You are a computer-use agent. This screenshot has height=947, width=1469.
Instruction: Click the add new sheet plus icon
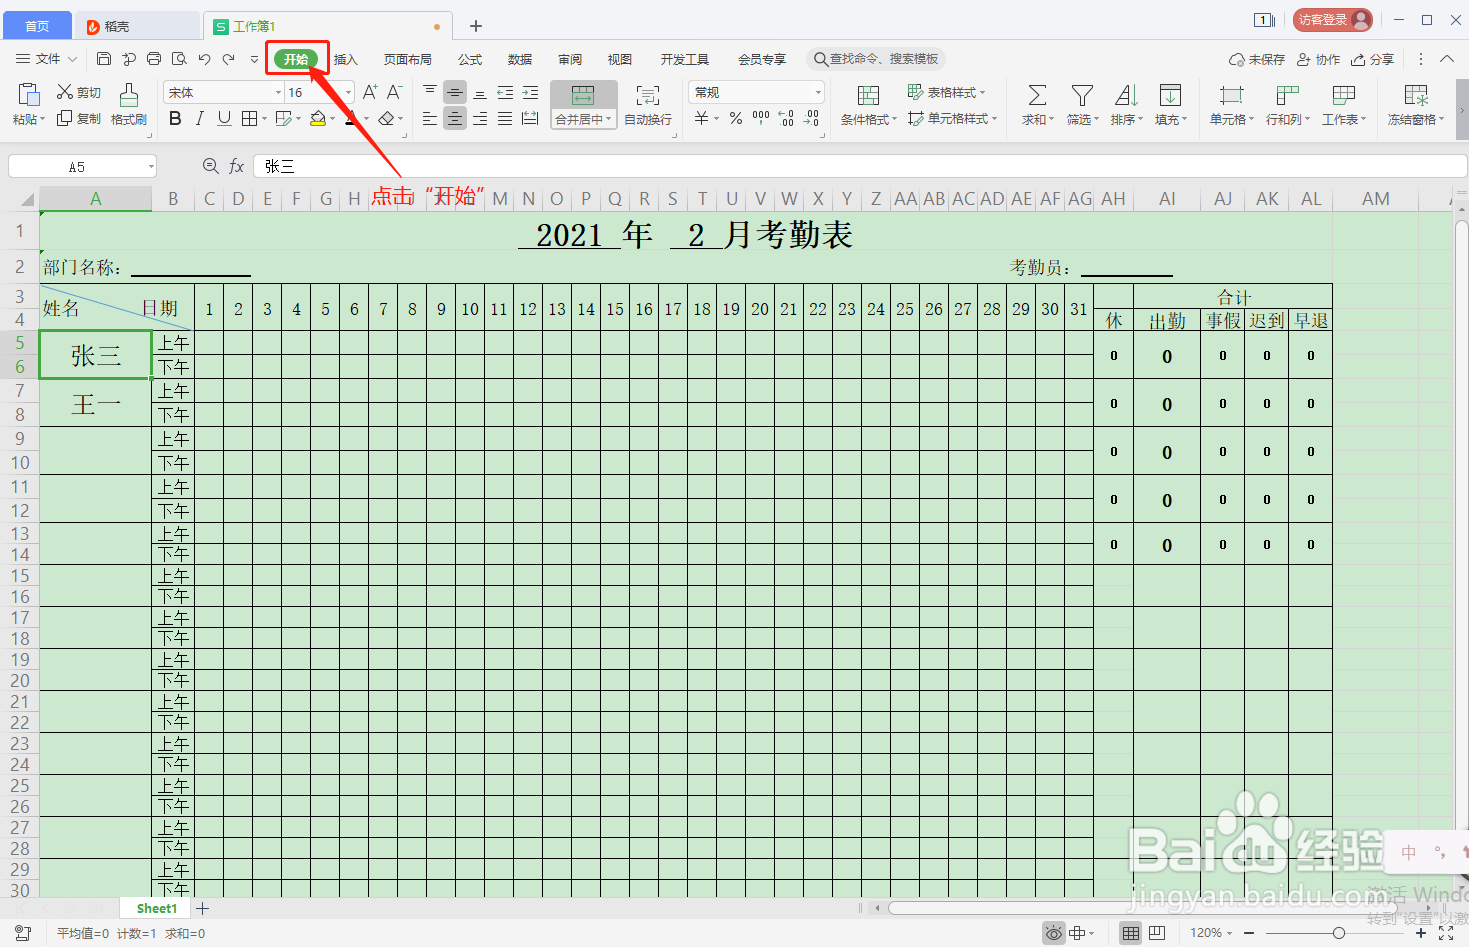coord(203,908)
